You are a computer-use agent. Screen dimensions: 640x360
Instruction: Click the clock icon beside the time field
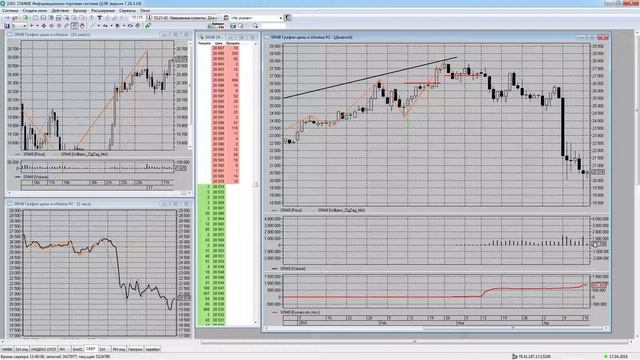[149, 18]
